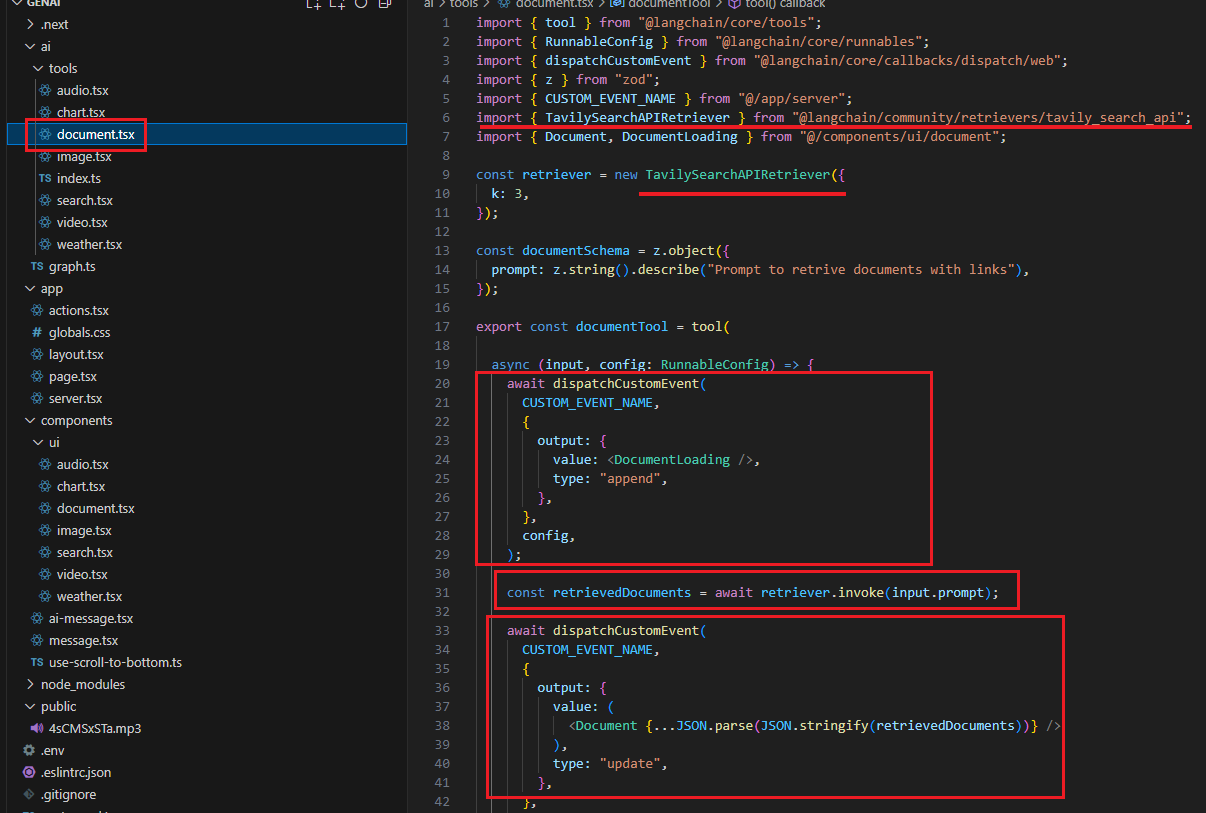Click line number 40 in the gutter
This screenshot has height=813, width=1206.
coord(442,764)
